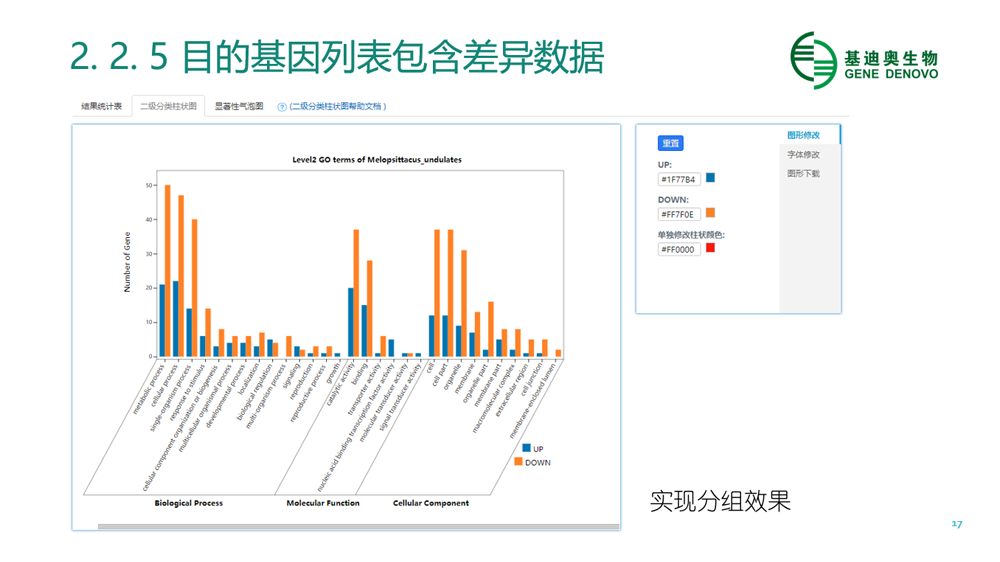Open the blue UP color swatch
This screenshot has width=1000, height=562.
[710, 178]
